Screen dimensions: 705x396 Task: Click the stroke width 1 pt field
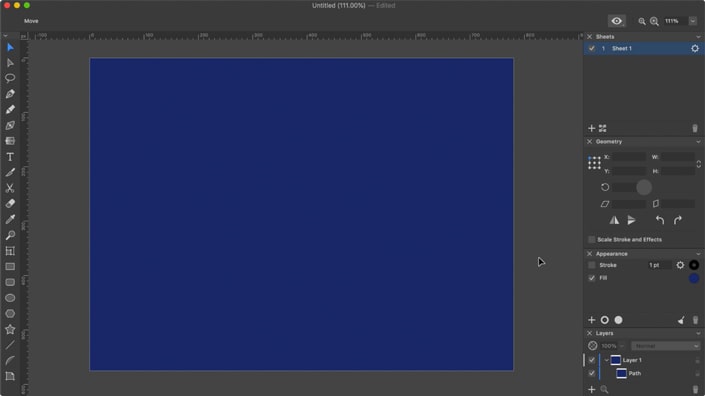click(659, 265)
